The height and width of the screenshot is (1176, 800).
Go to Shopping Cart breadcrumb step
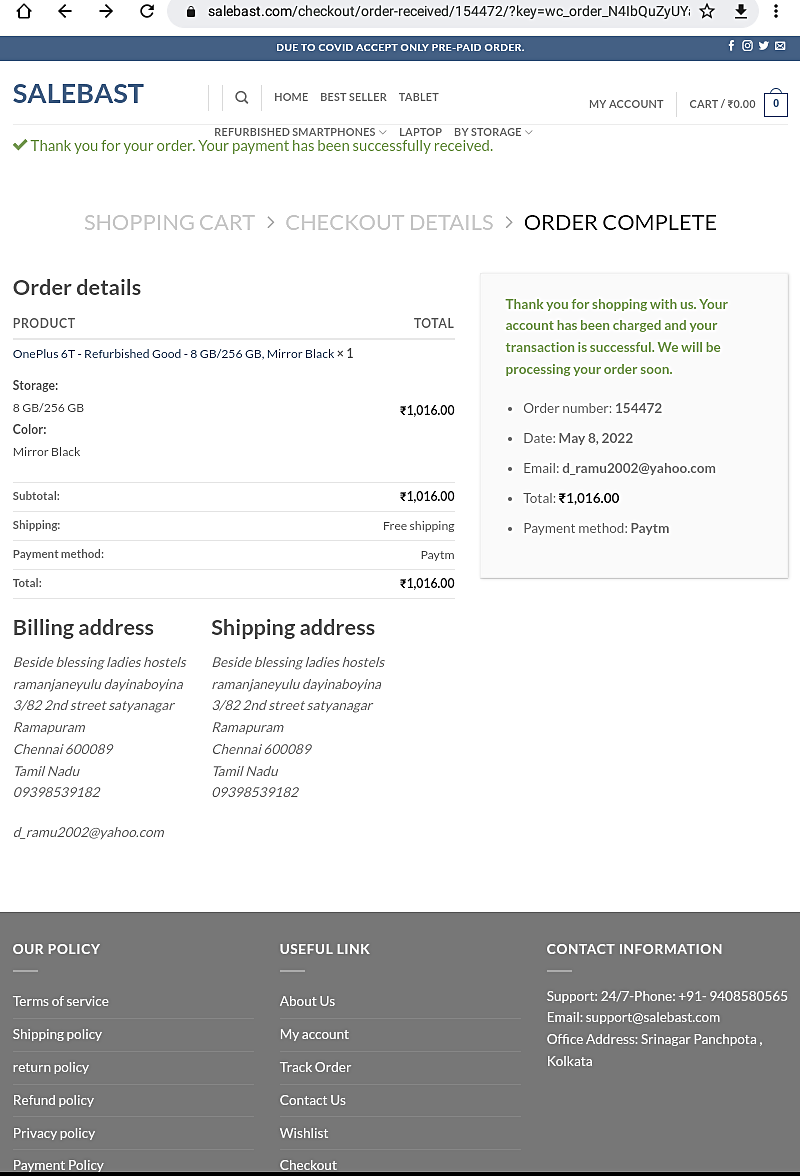click(169, 223)
